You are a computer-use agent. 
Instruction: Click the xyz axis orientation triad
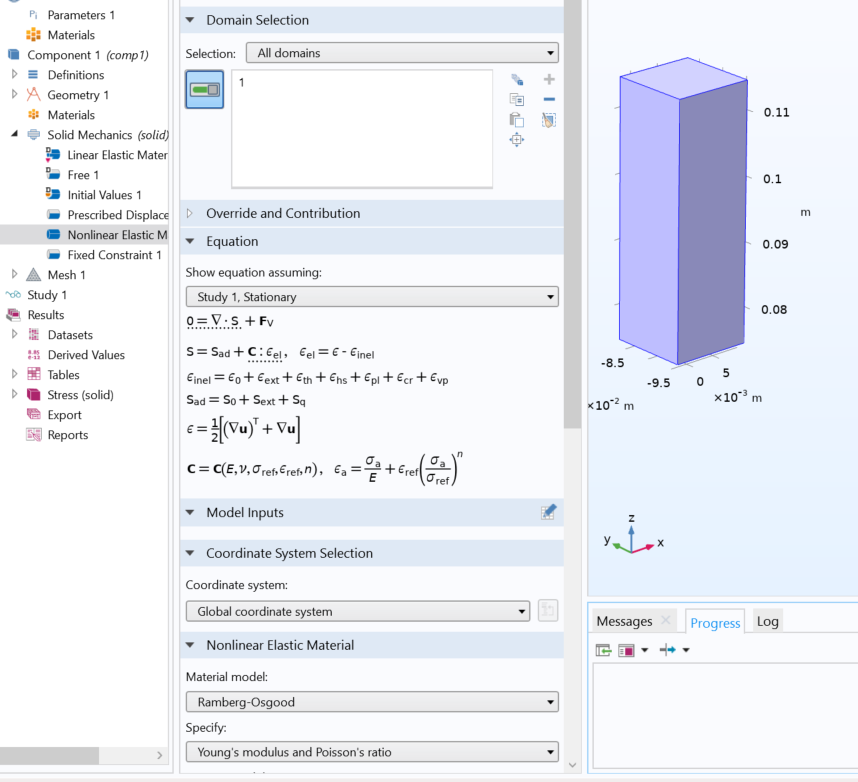[x=632, y=536]
